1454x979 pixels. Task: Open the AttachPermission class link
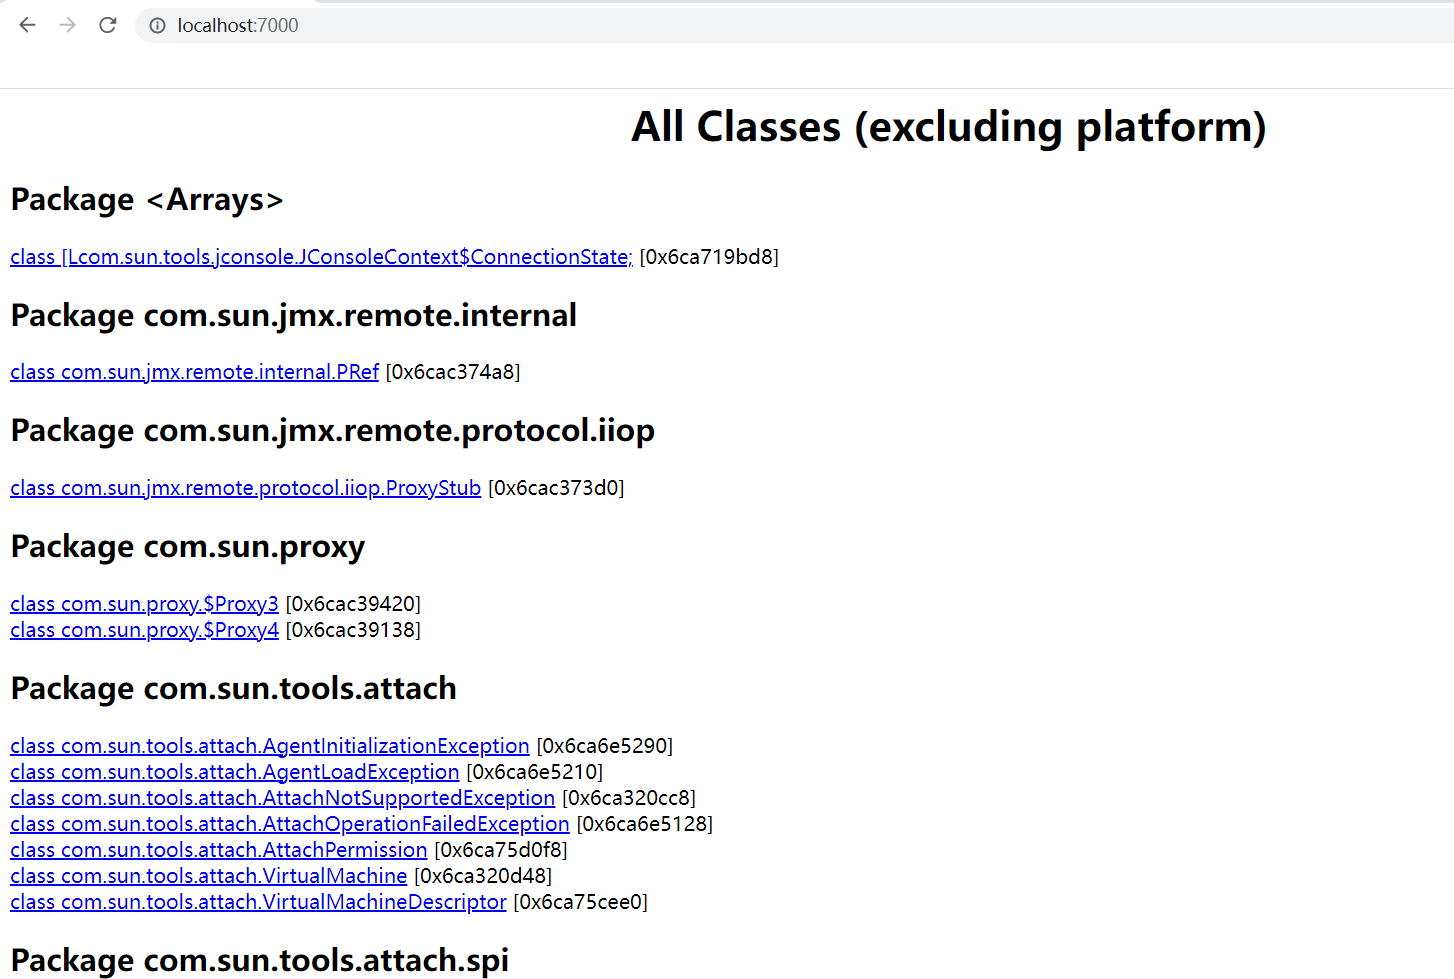click(x=218, y=850)
